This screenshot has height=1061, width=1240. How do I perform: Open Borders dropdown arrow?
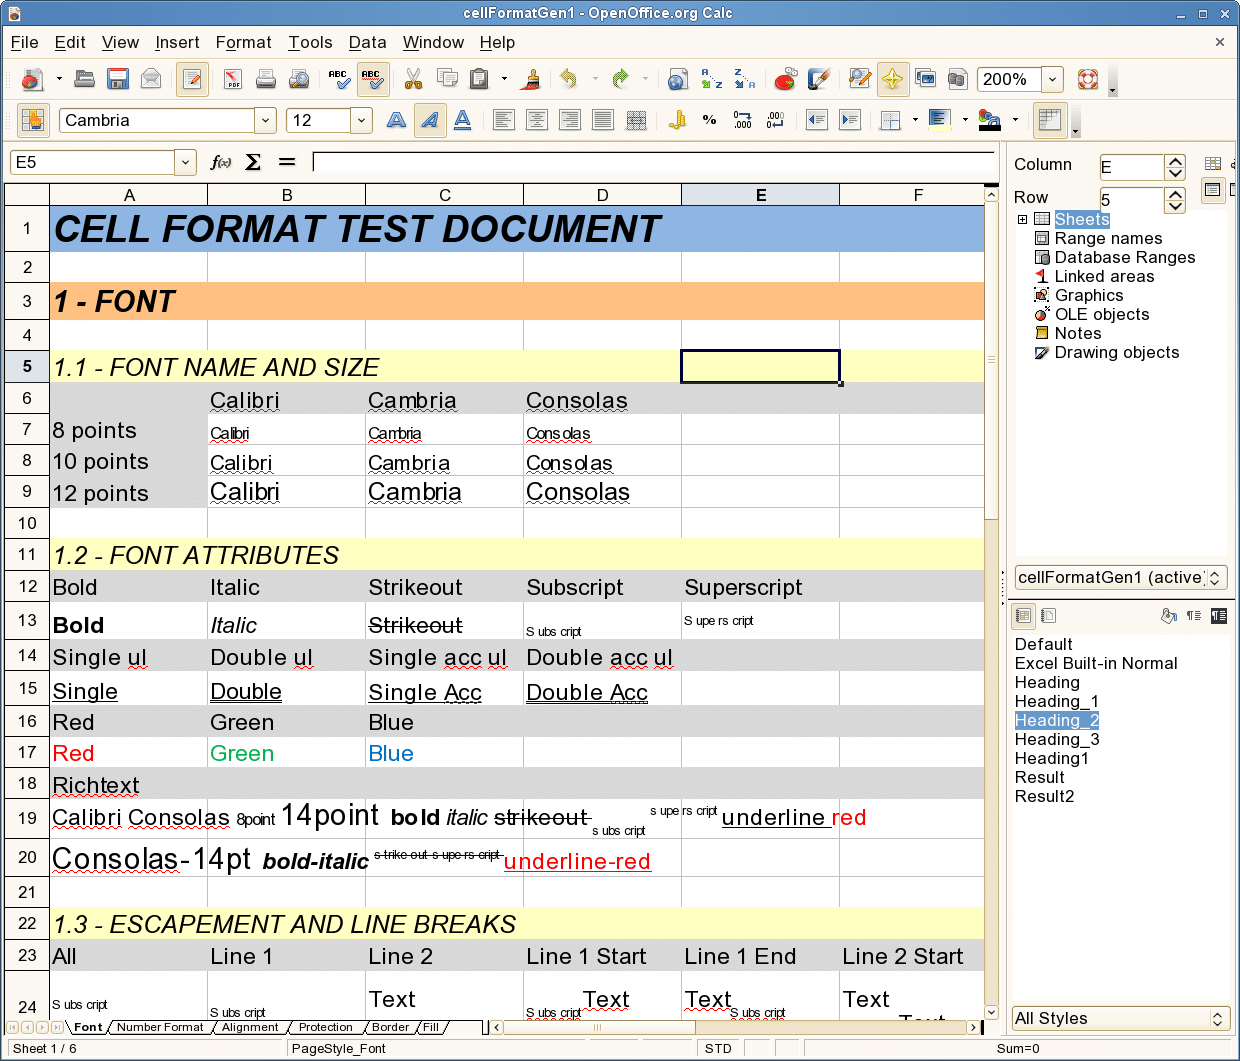915,120
